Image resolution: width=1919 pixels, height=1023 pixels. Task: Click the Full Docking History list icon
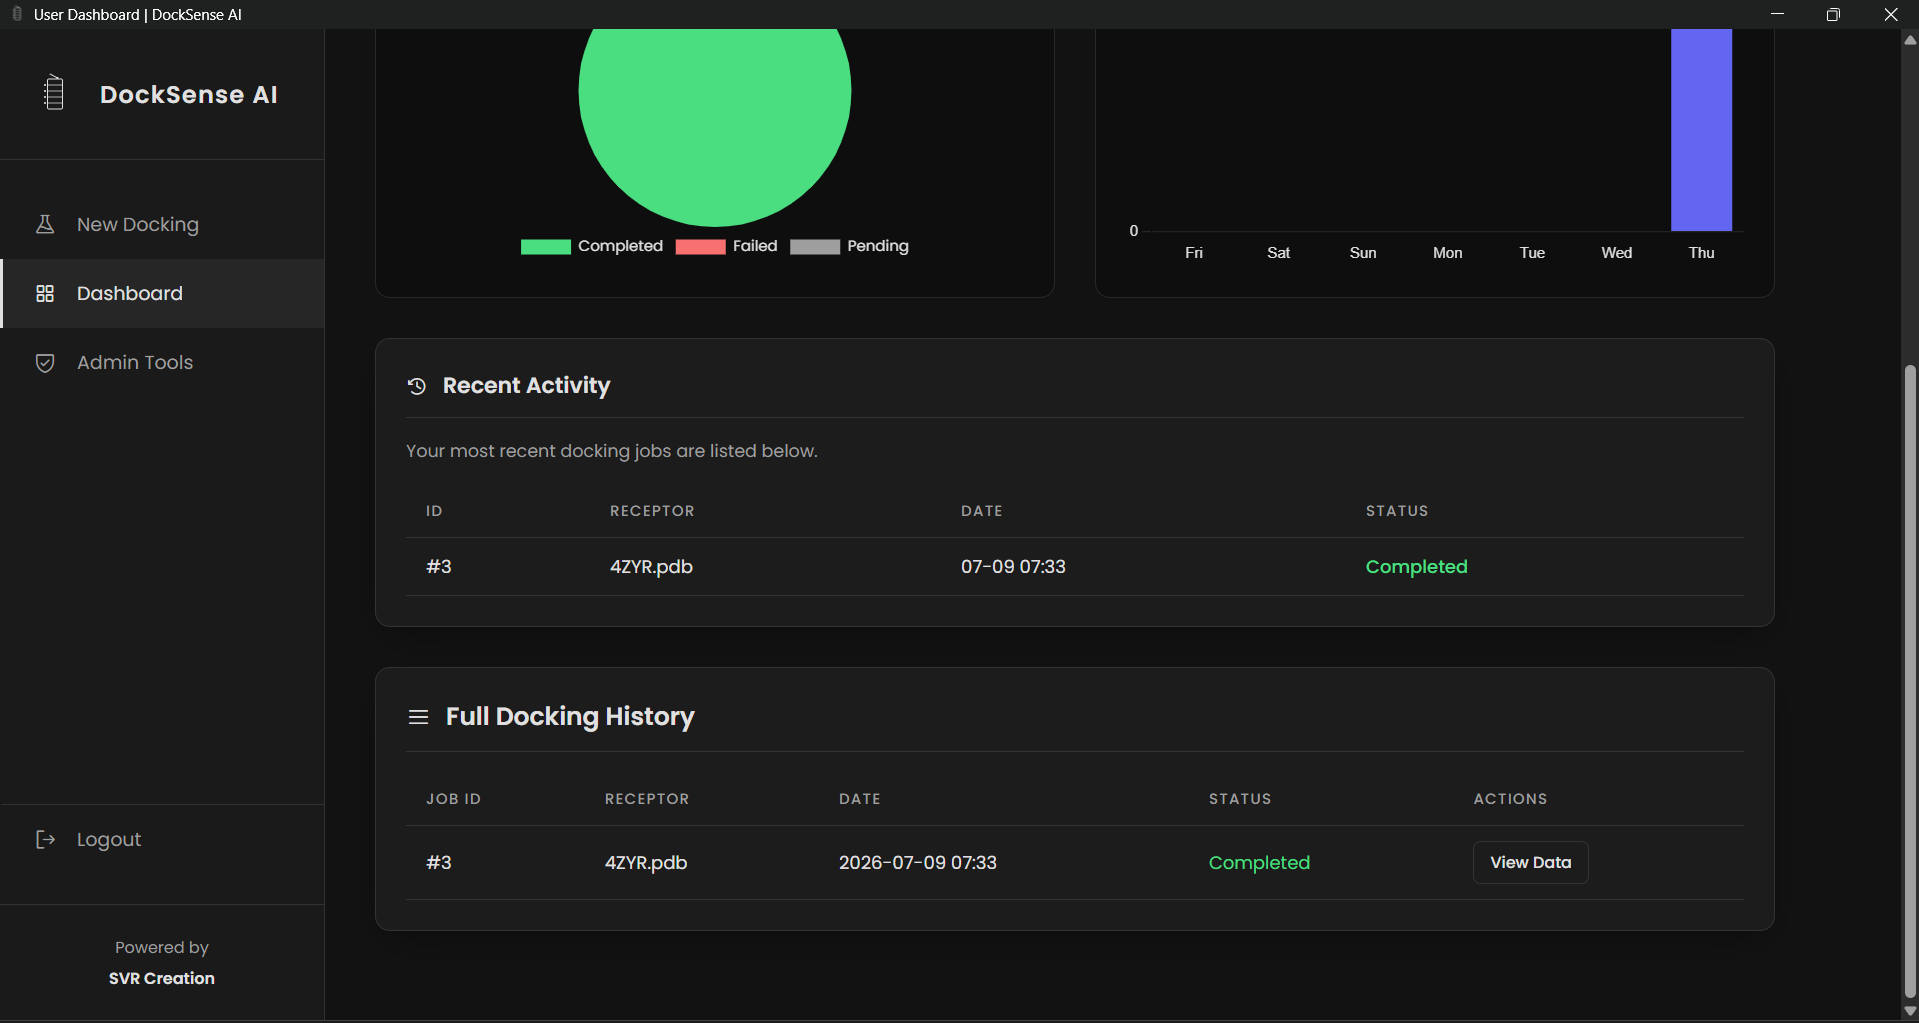418,717
